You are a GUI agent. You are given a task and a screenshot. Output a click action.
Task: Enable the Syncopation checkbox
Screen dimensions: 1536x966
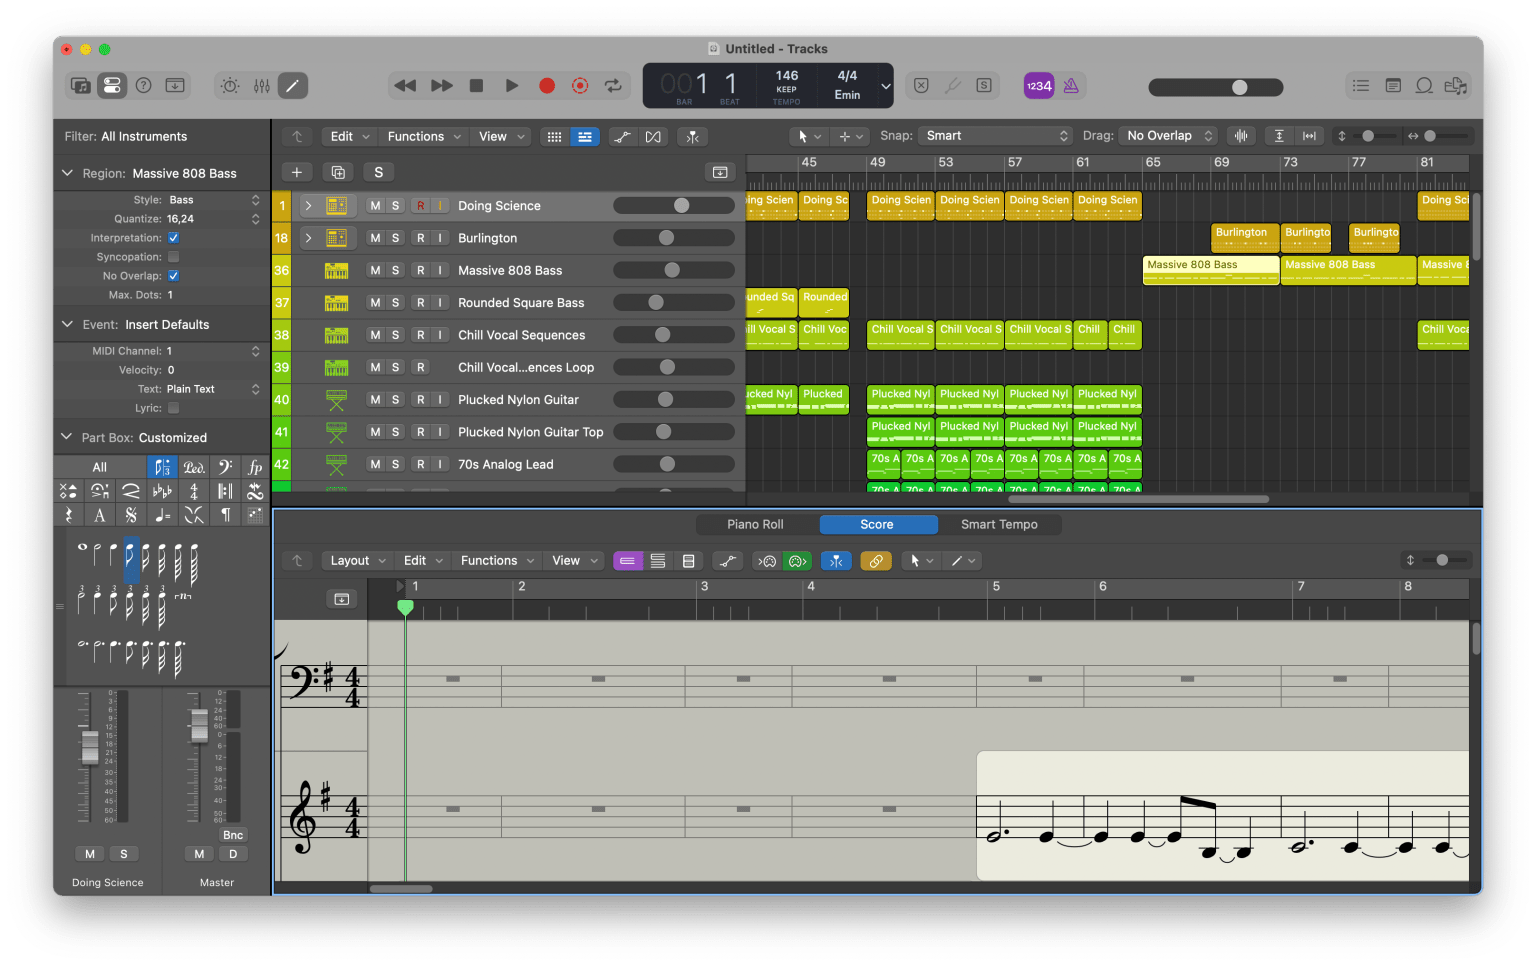point(173,257)
